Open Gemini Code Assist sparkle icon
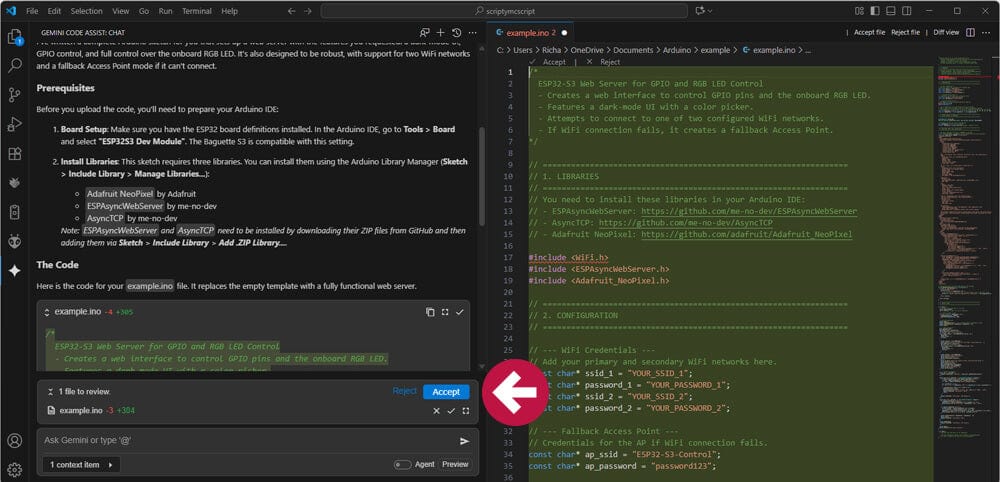 (14, 271)
